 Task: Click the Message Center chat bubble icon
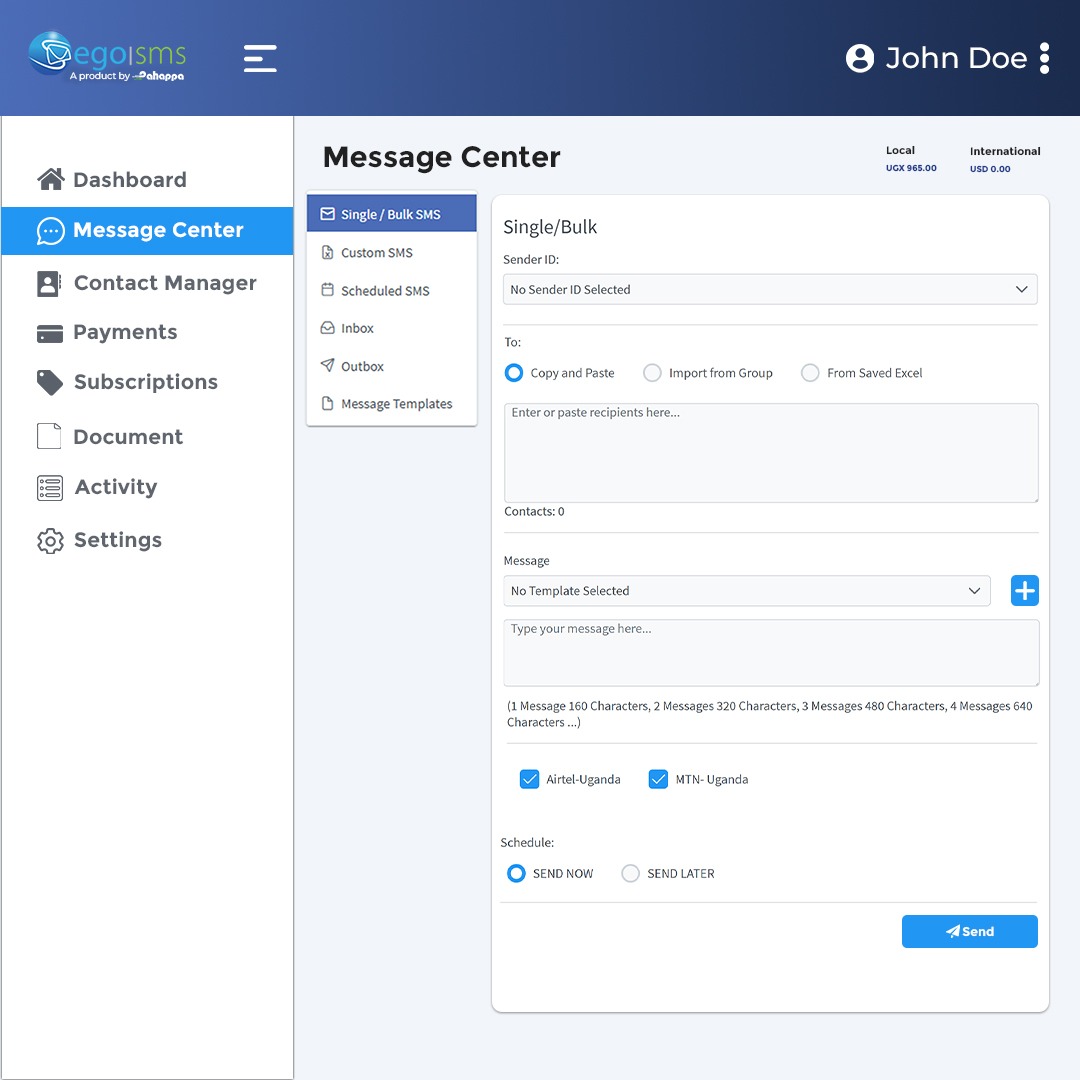tap(51, 231)
